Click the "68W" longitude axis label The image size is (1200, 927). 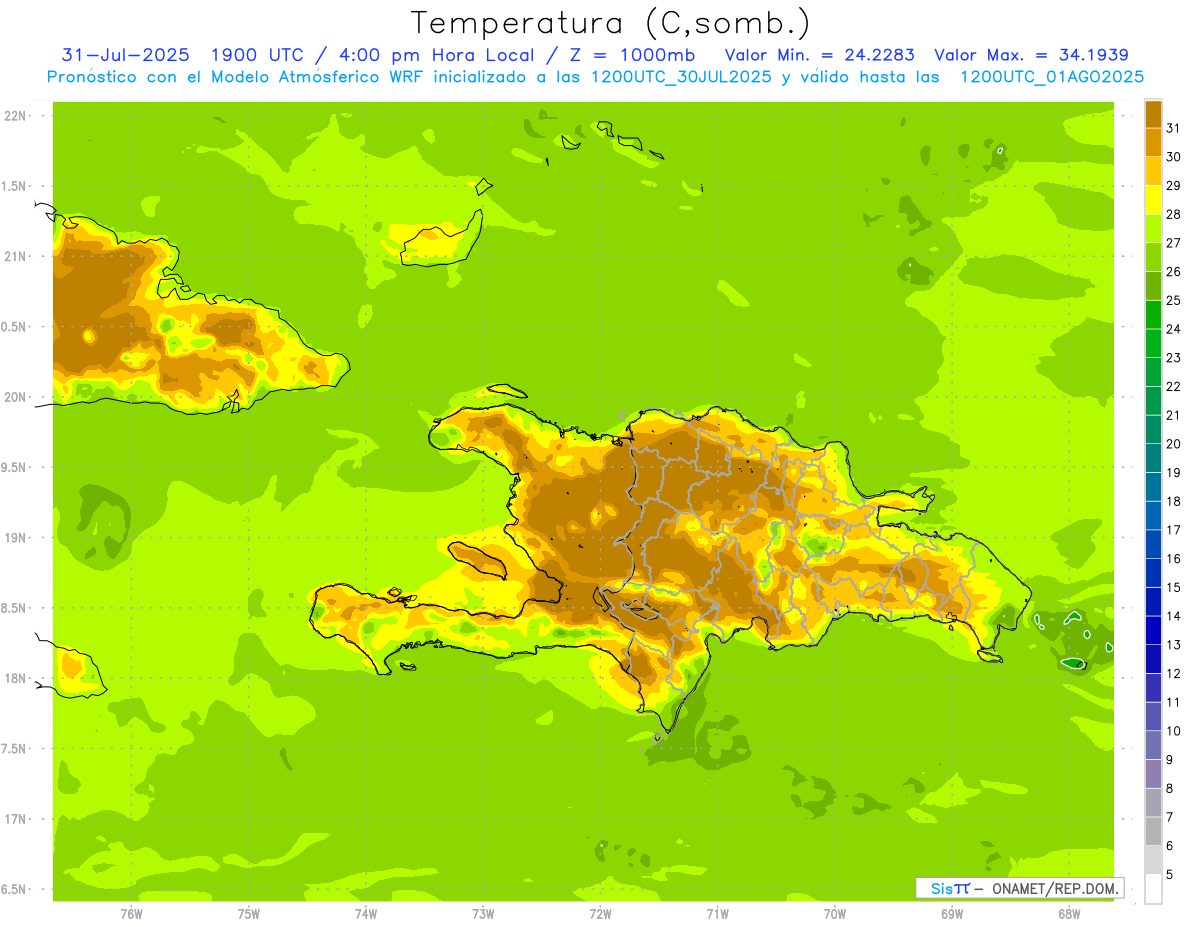[1069, 914]
